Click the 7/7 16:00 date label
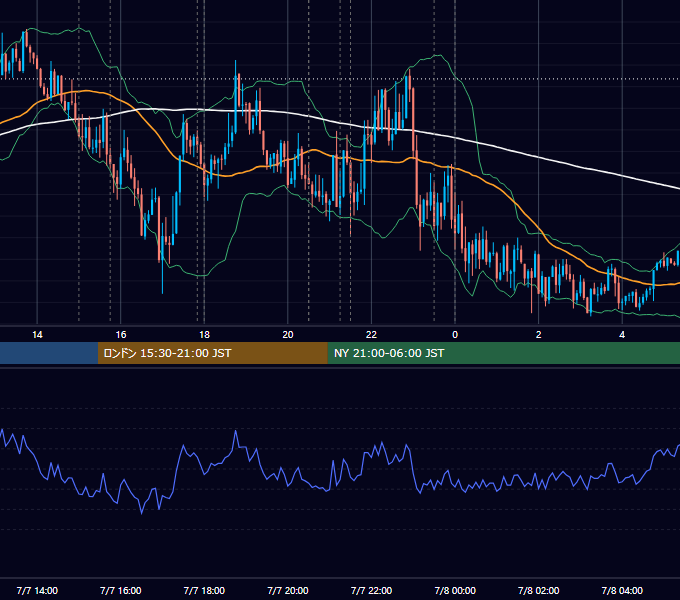The width and height of the screenshot is (680, 600). click(121, 590)
